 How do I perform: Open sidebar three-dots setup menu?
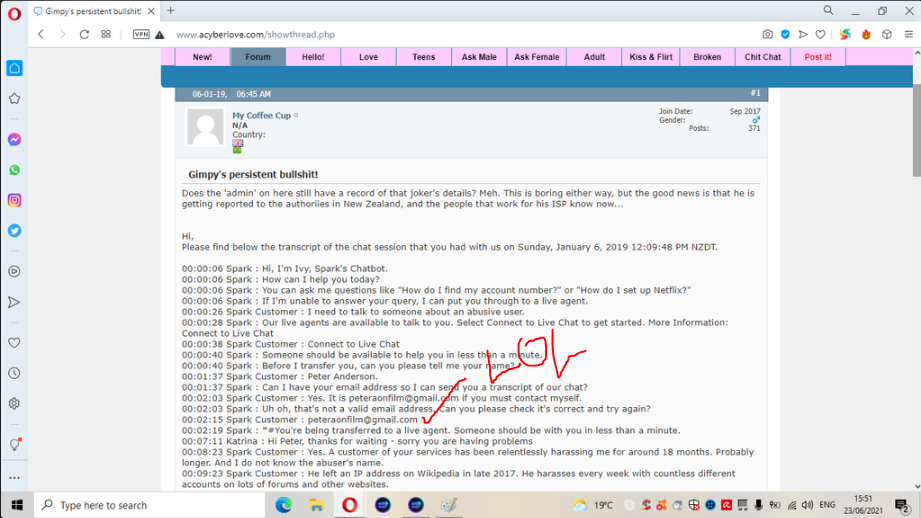click(15, 478)
